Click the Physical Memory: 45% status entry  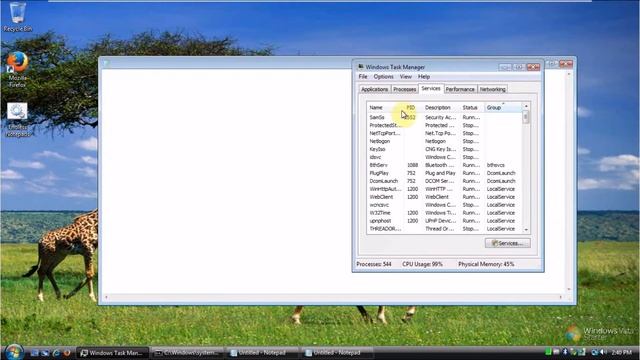486,264
